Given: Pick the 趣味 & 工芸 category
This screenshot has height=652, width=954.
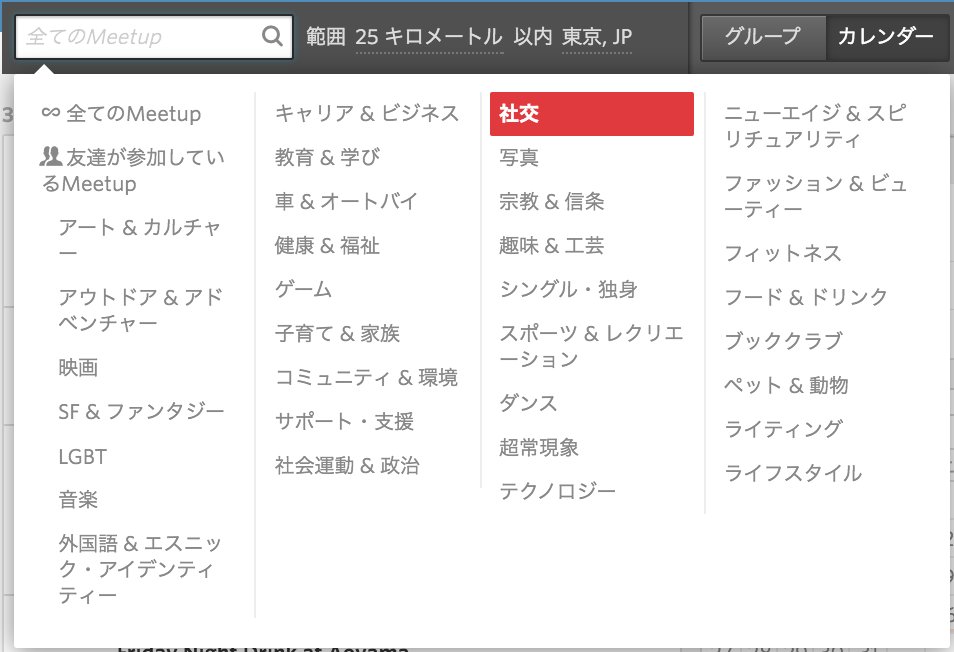Looking at the screenshot, I should [x=552, y=246].
